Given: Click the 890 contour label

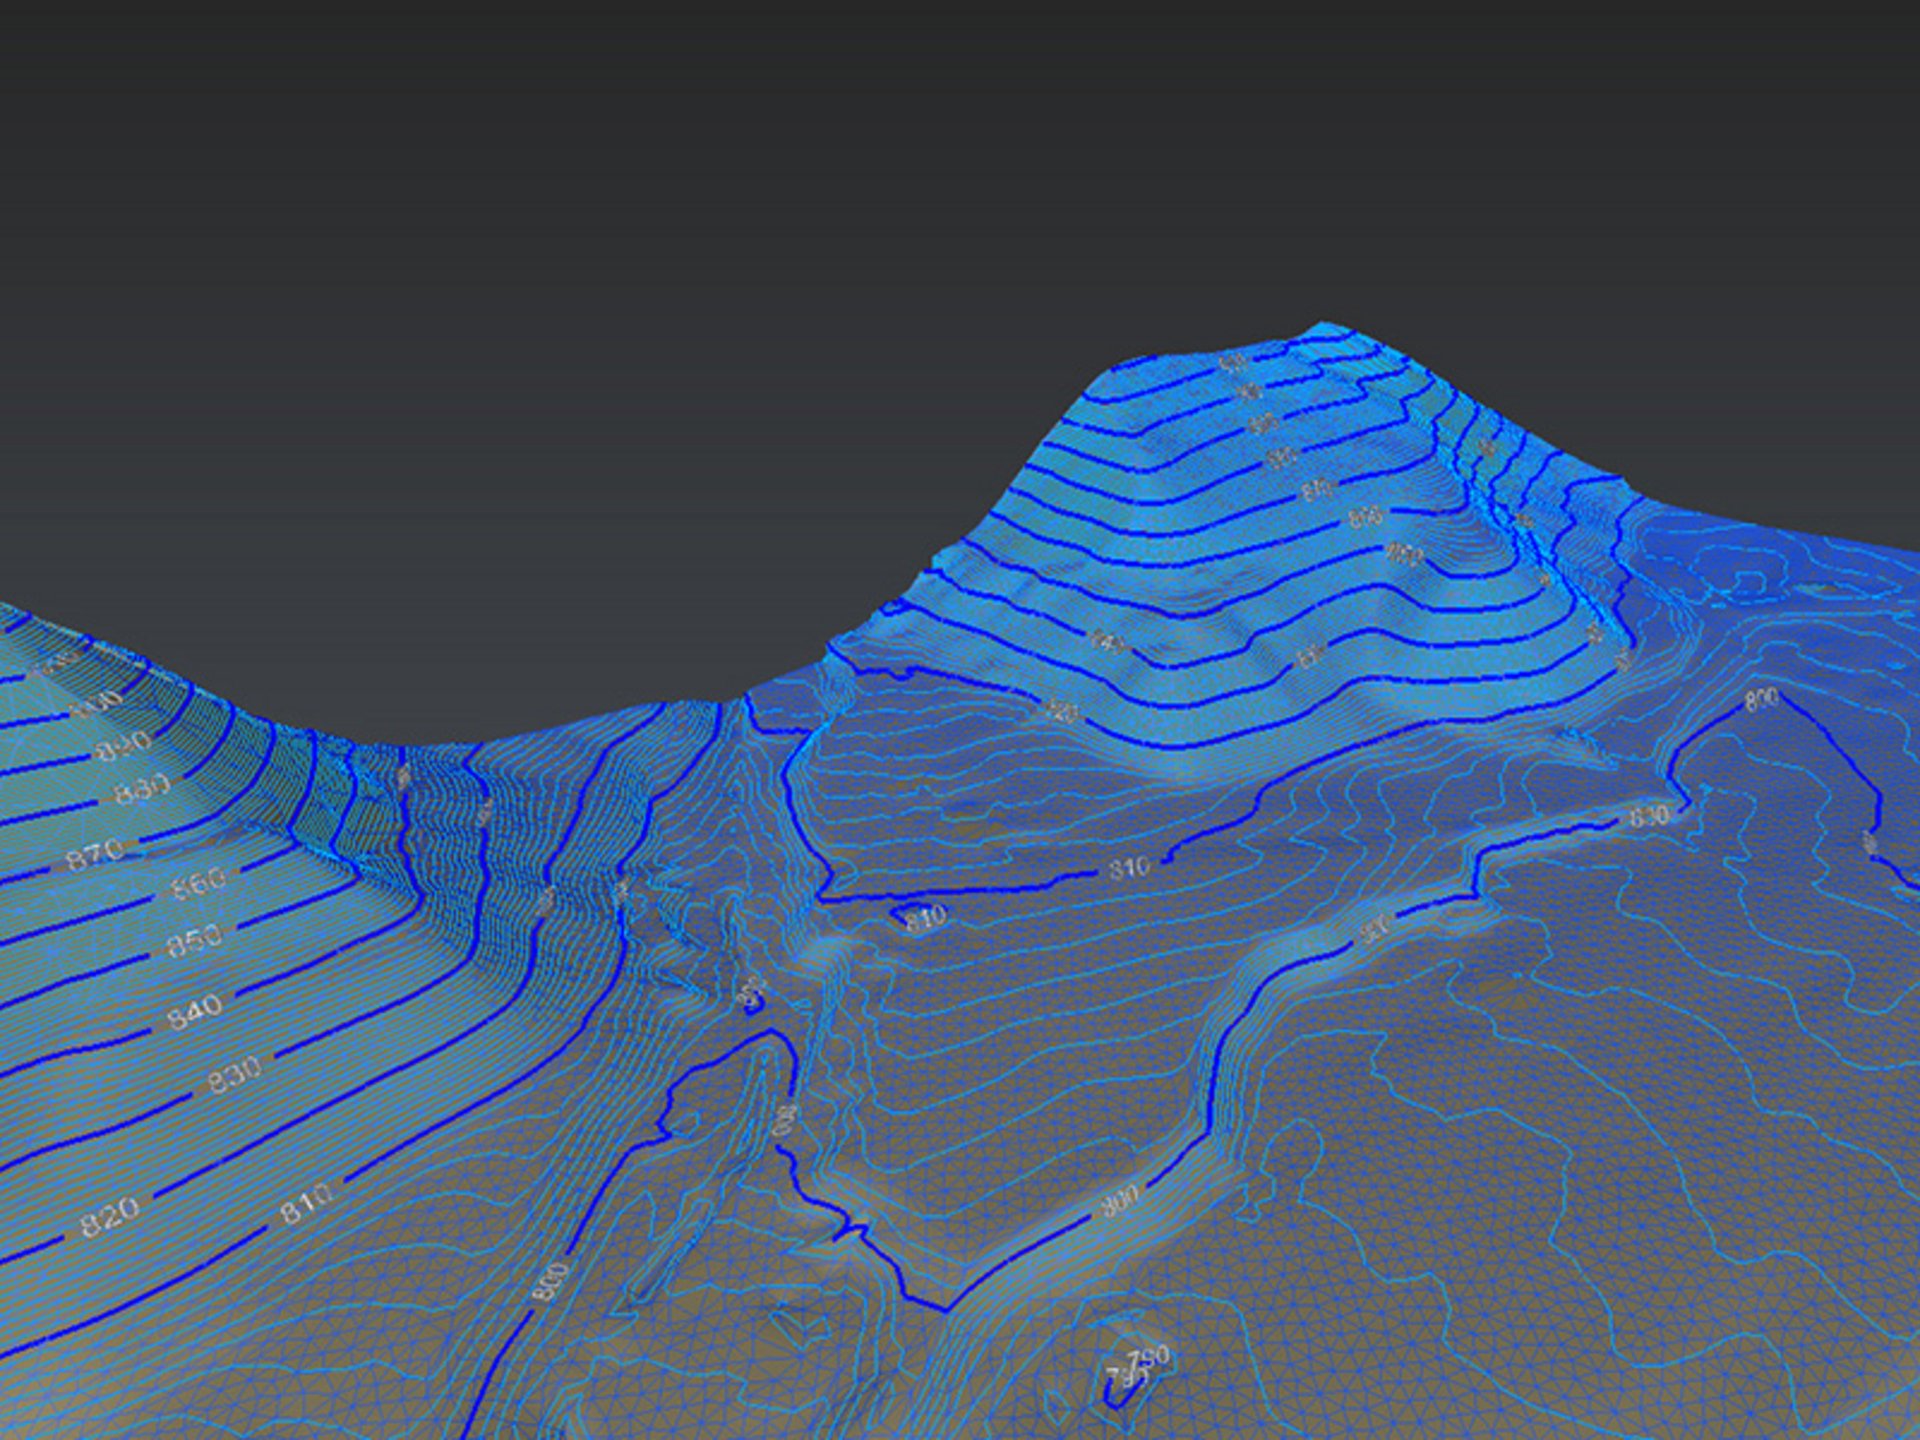Looking at the screenshot, I should pos(125,745).
